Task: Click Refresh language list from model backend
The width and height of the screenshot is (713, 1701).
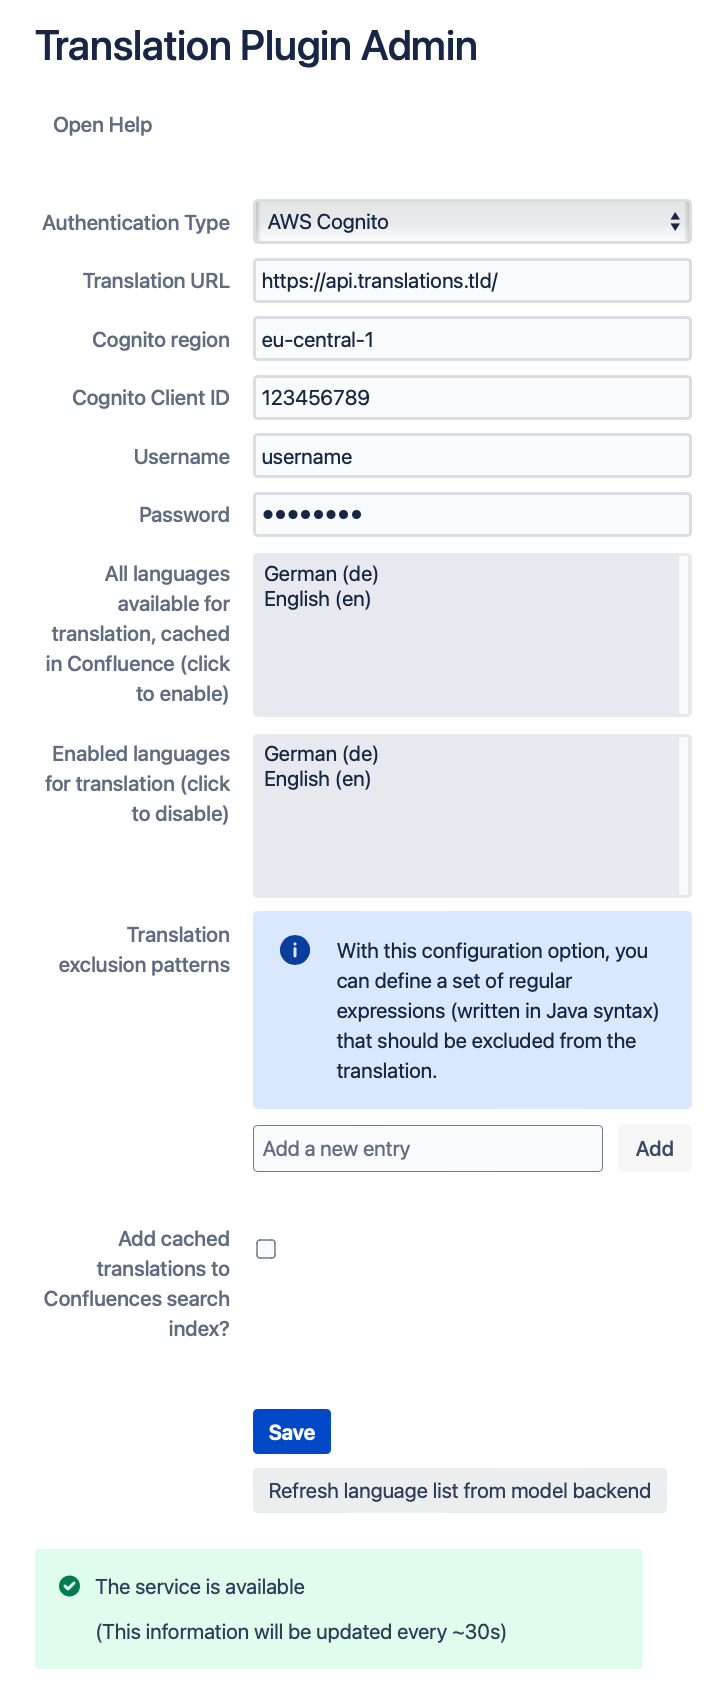Action: (x=459, y=1491)
